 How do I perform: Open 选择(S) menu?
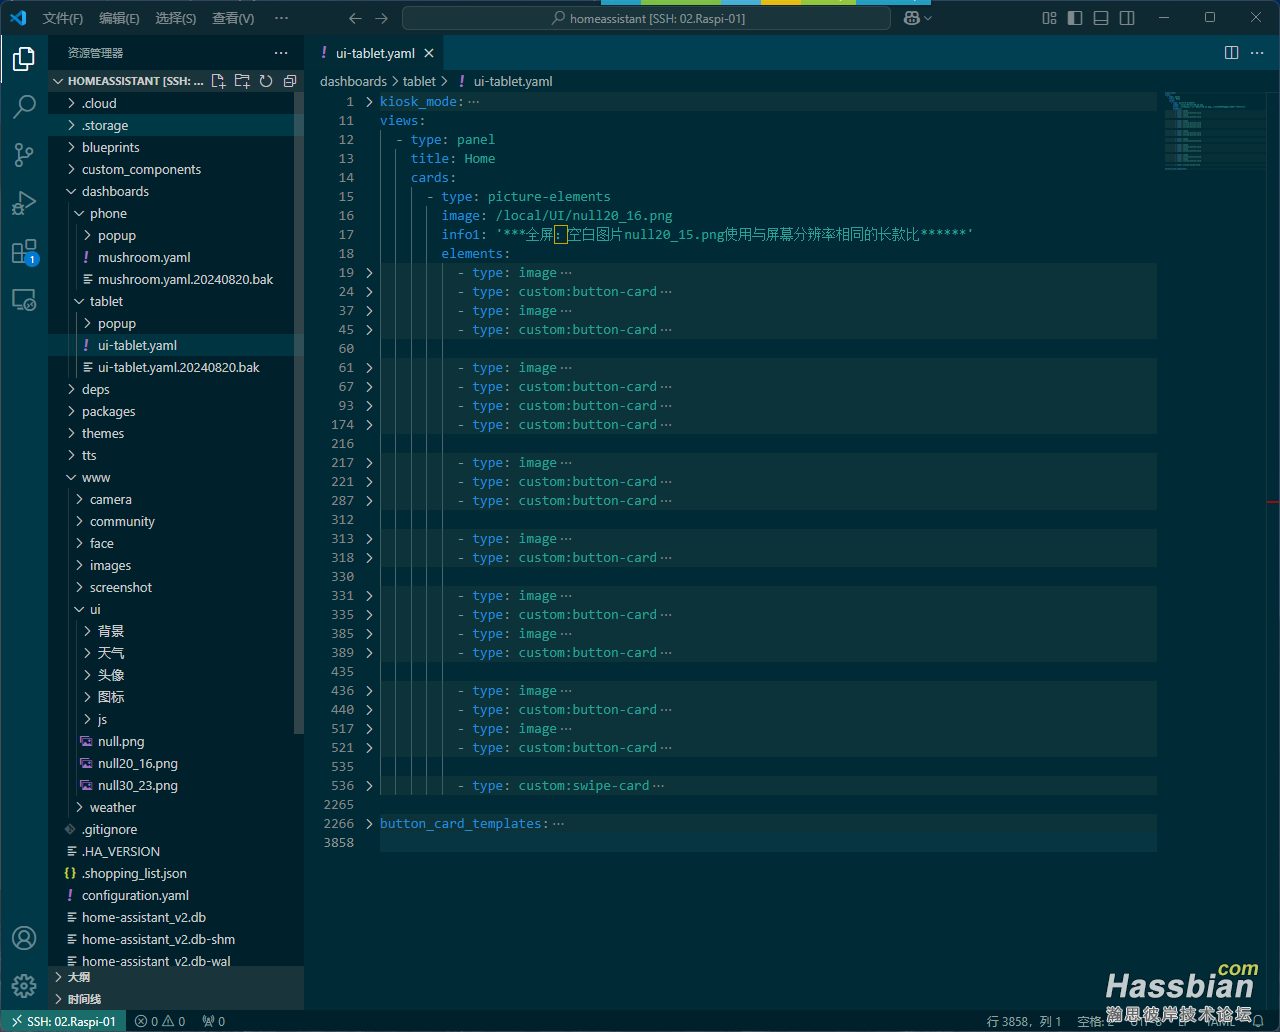pos(176,18)
